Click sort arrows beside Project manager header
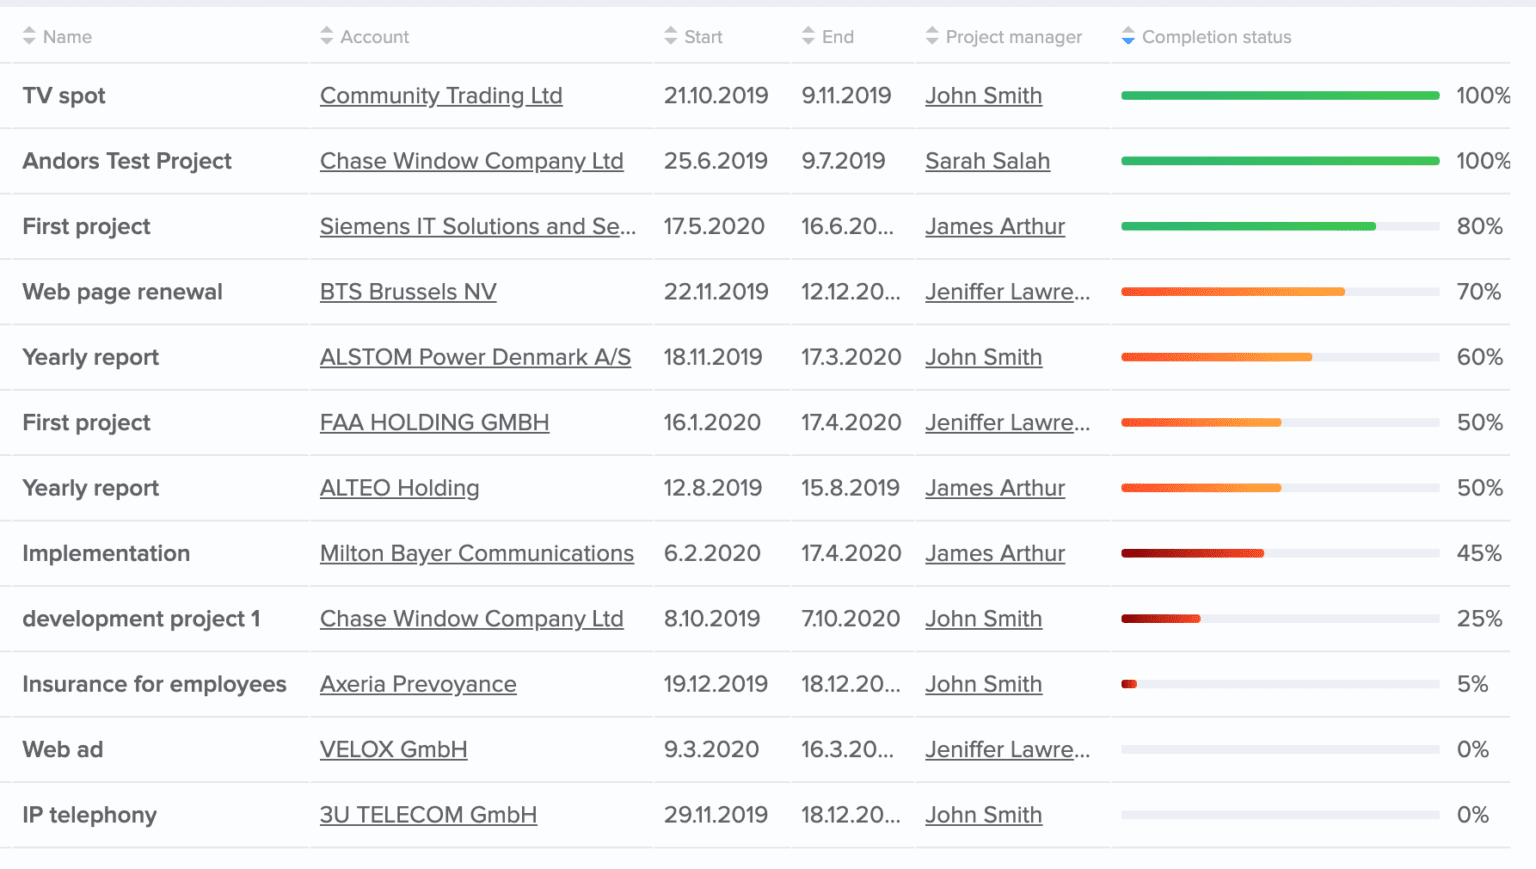This screenshot has width=1536, height=869. [x=932, y=37]
